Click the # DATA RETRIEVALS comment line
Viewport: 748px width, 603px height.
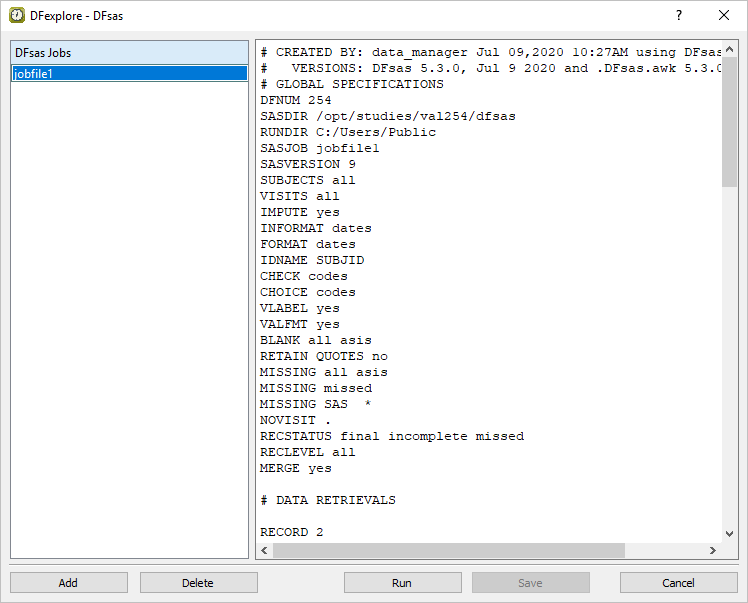click(x=328, y=500)
